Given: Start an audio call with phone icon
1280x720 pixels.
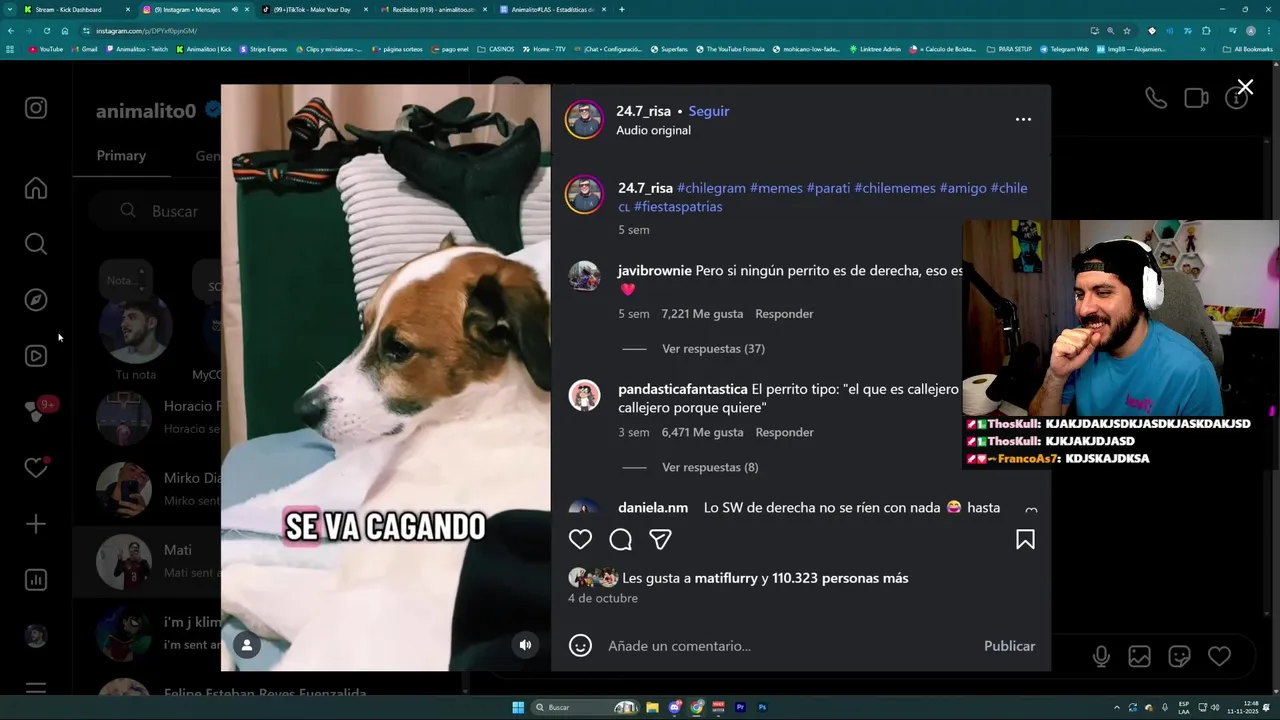Looking at the screenshot, I should pos(1156,98).
